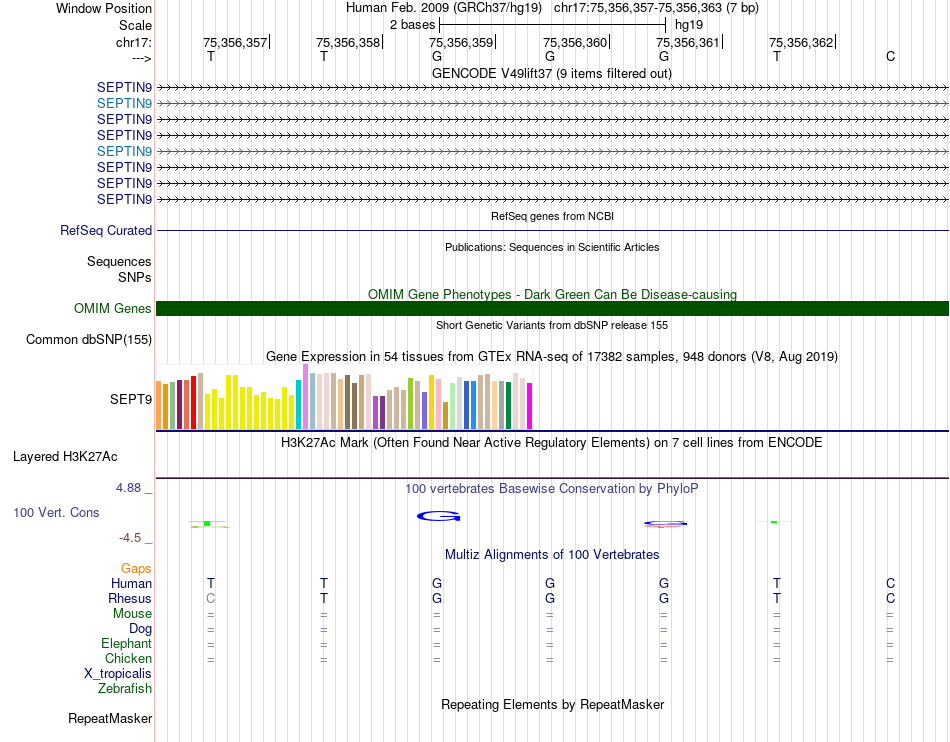This screenshot has width=950, height=742.
Task: Click the Dog alignment row label
Action: (x=140, y=629)
